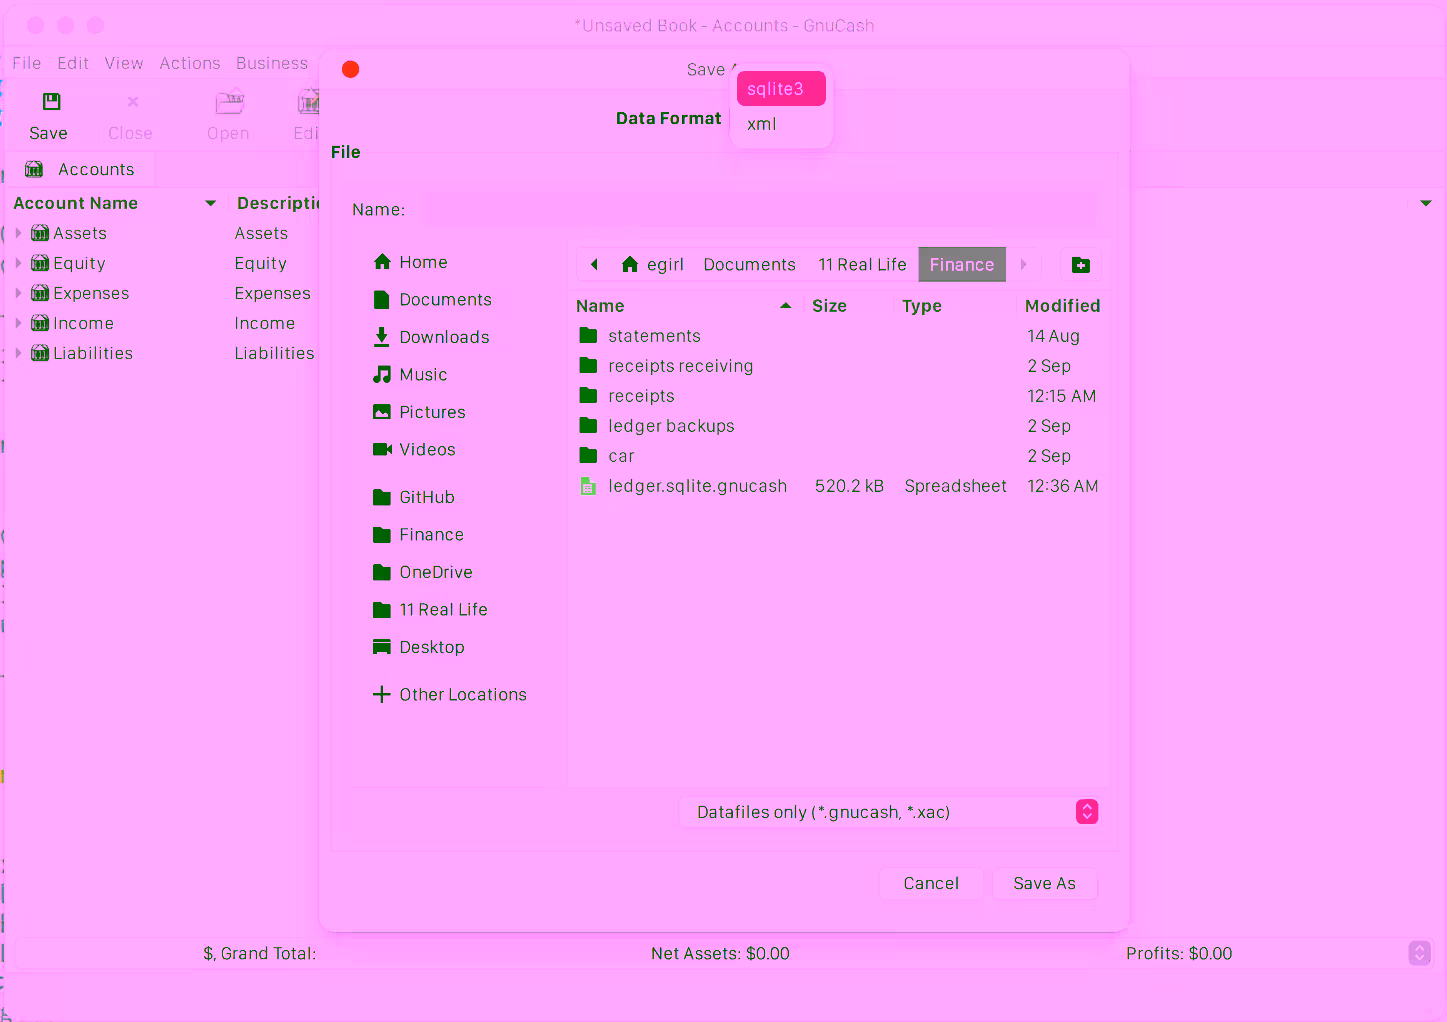Click the create new folder icon
1447x1022 pixels.
click(1080, 265)
